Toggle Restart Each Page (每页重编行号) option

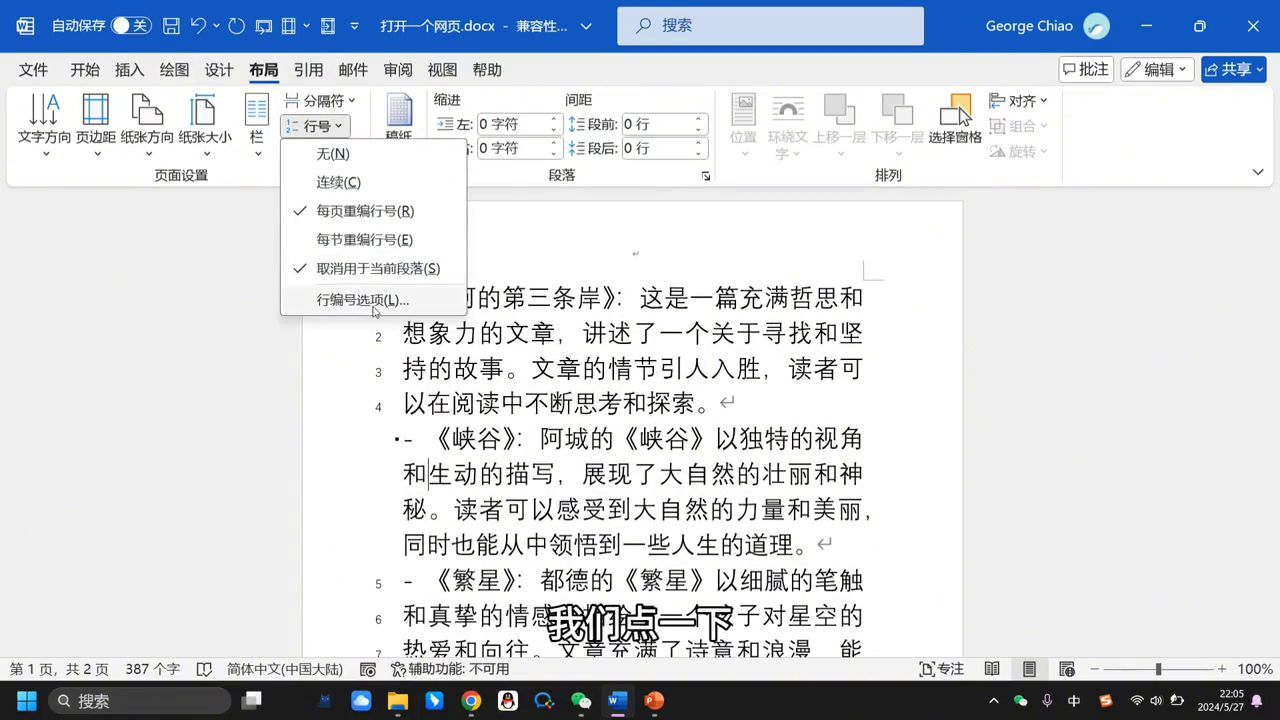pyautogui.click(x=365, y=211)
